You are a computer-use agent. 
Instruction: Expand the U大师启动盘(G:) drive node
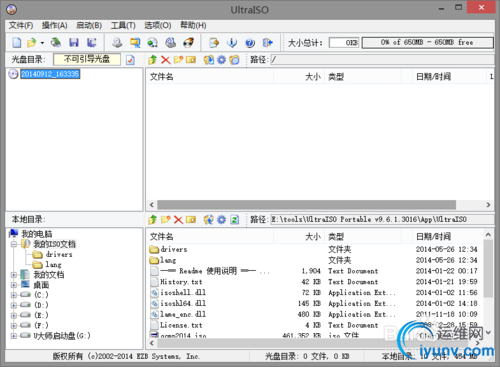pyautogui.click(x=14, y=336)
